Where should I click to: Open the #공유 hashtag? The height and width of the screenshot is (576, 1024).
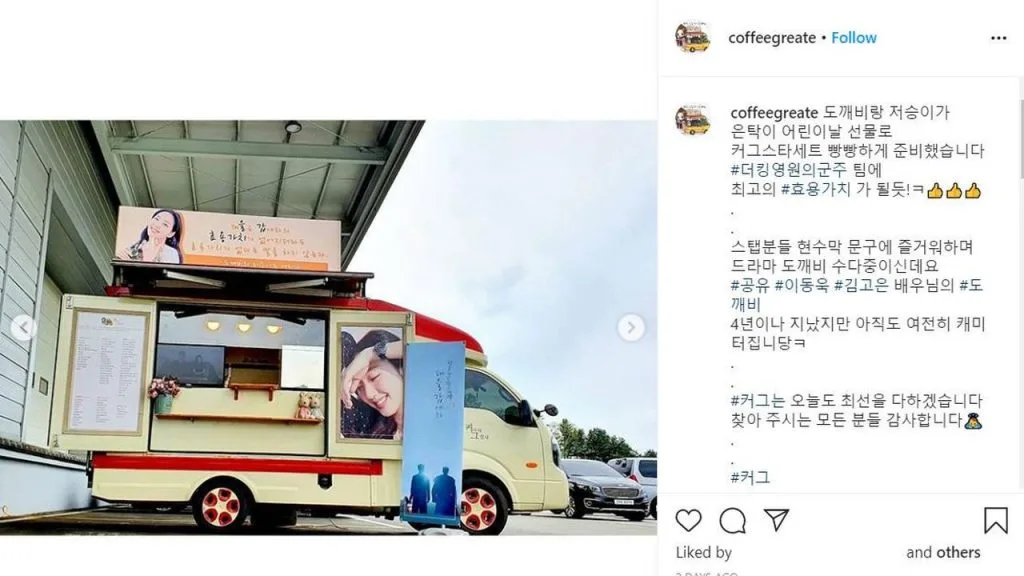pos(750,285)
